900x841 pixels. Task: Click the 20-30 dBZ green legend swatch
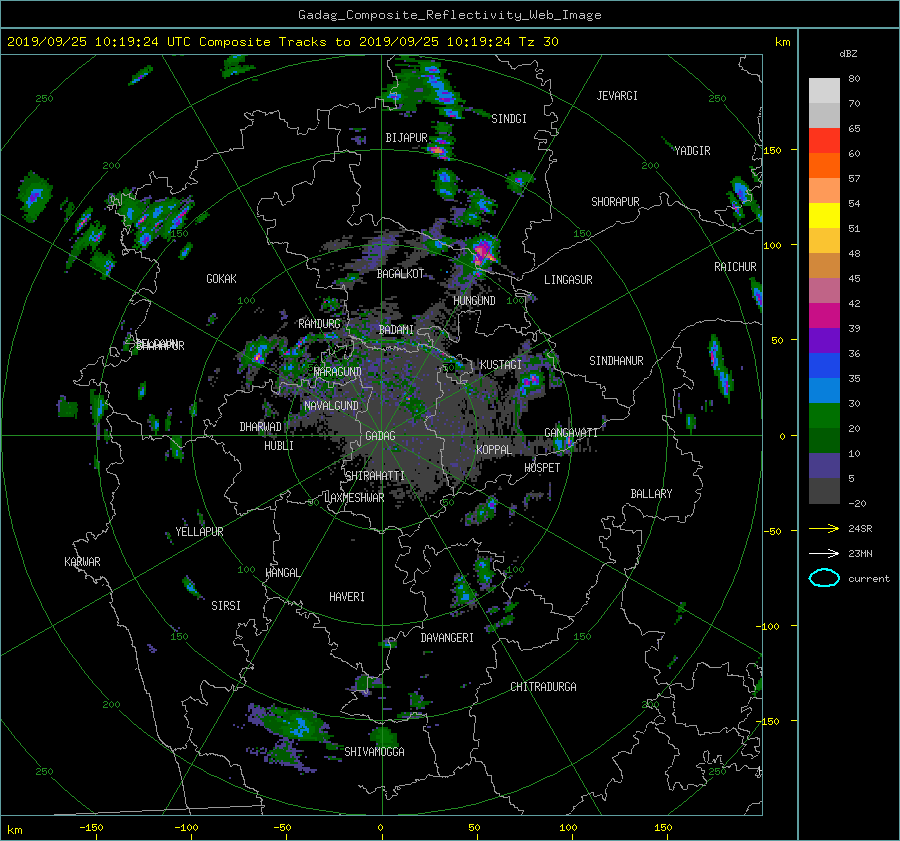[x=824, y=416]
